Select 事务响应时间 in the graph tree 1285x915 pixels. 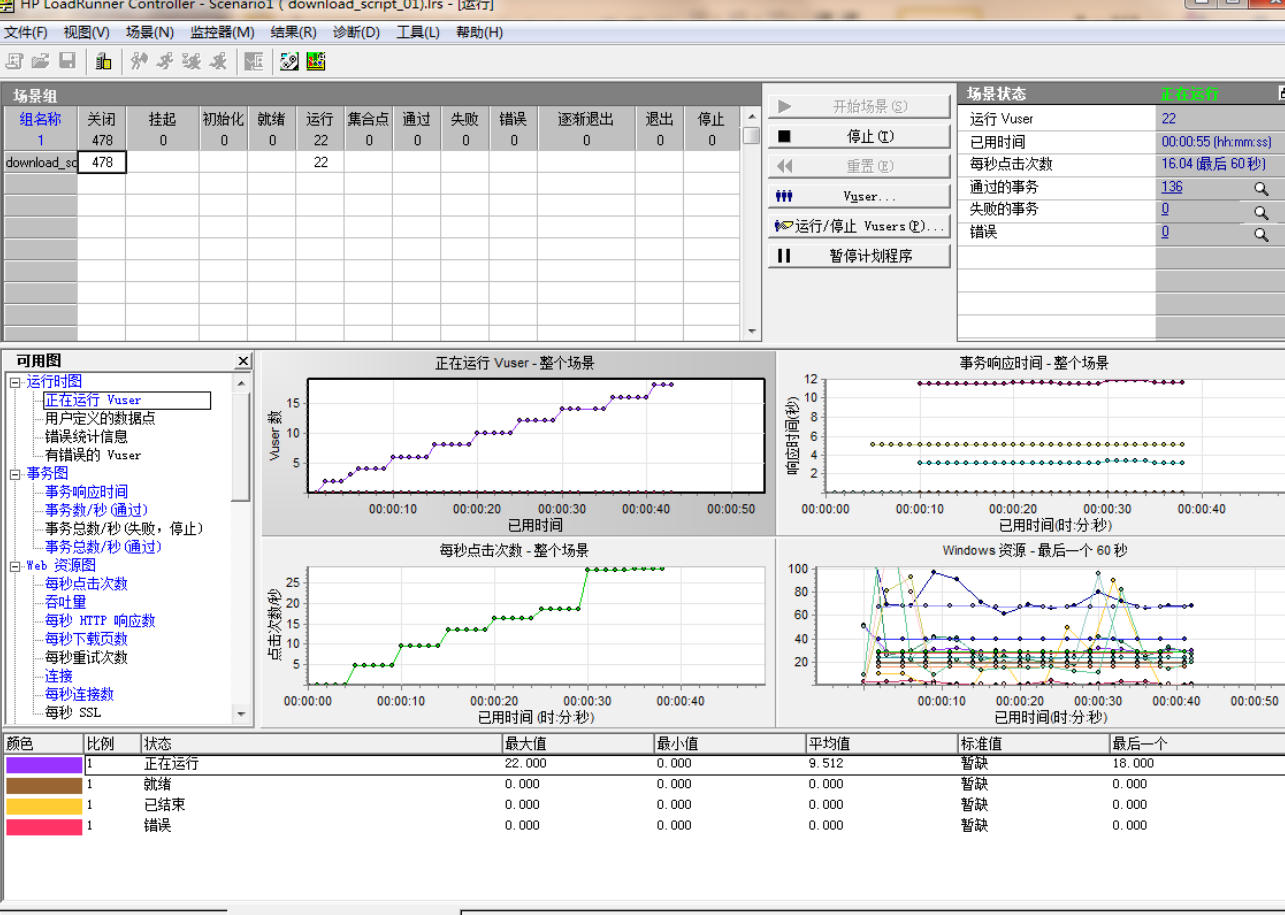click(86, 492)
